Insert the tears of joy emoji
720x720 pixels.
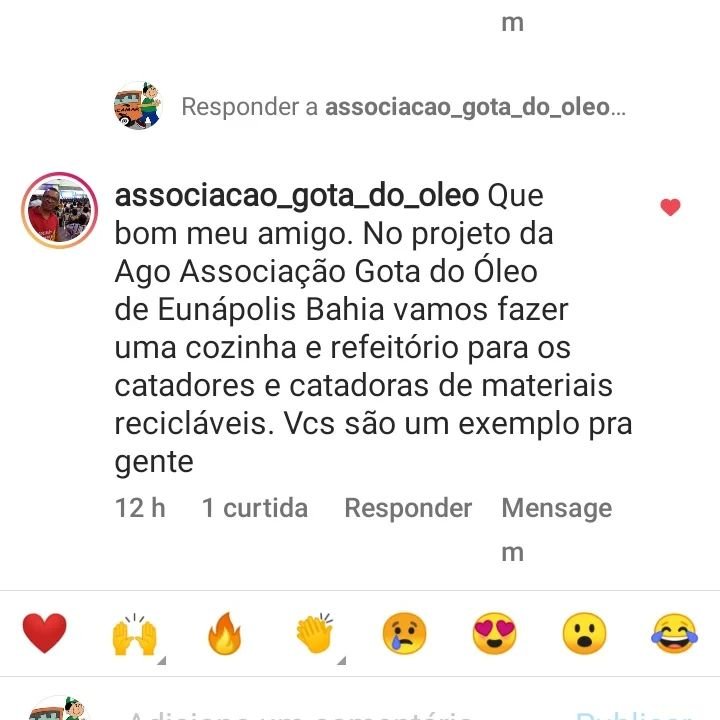click(675, 633)
